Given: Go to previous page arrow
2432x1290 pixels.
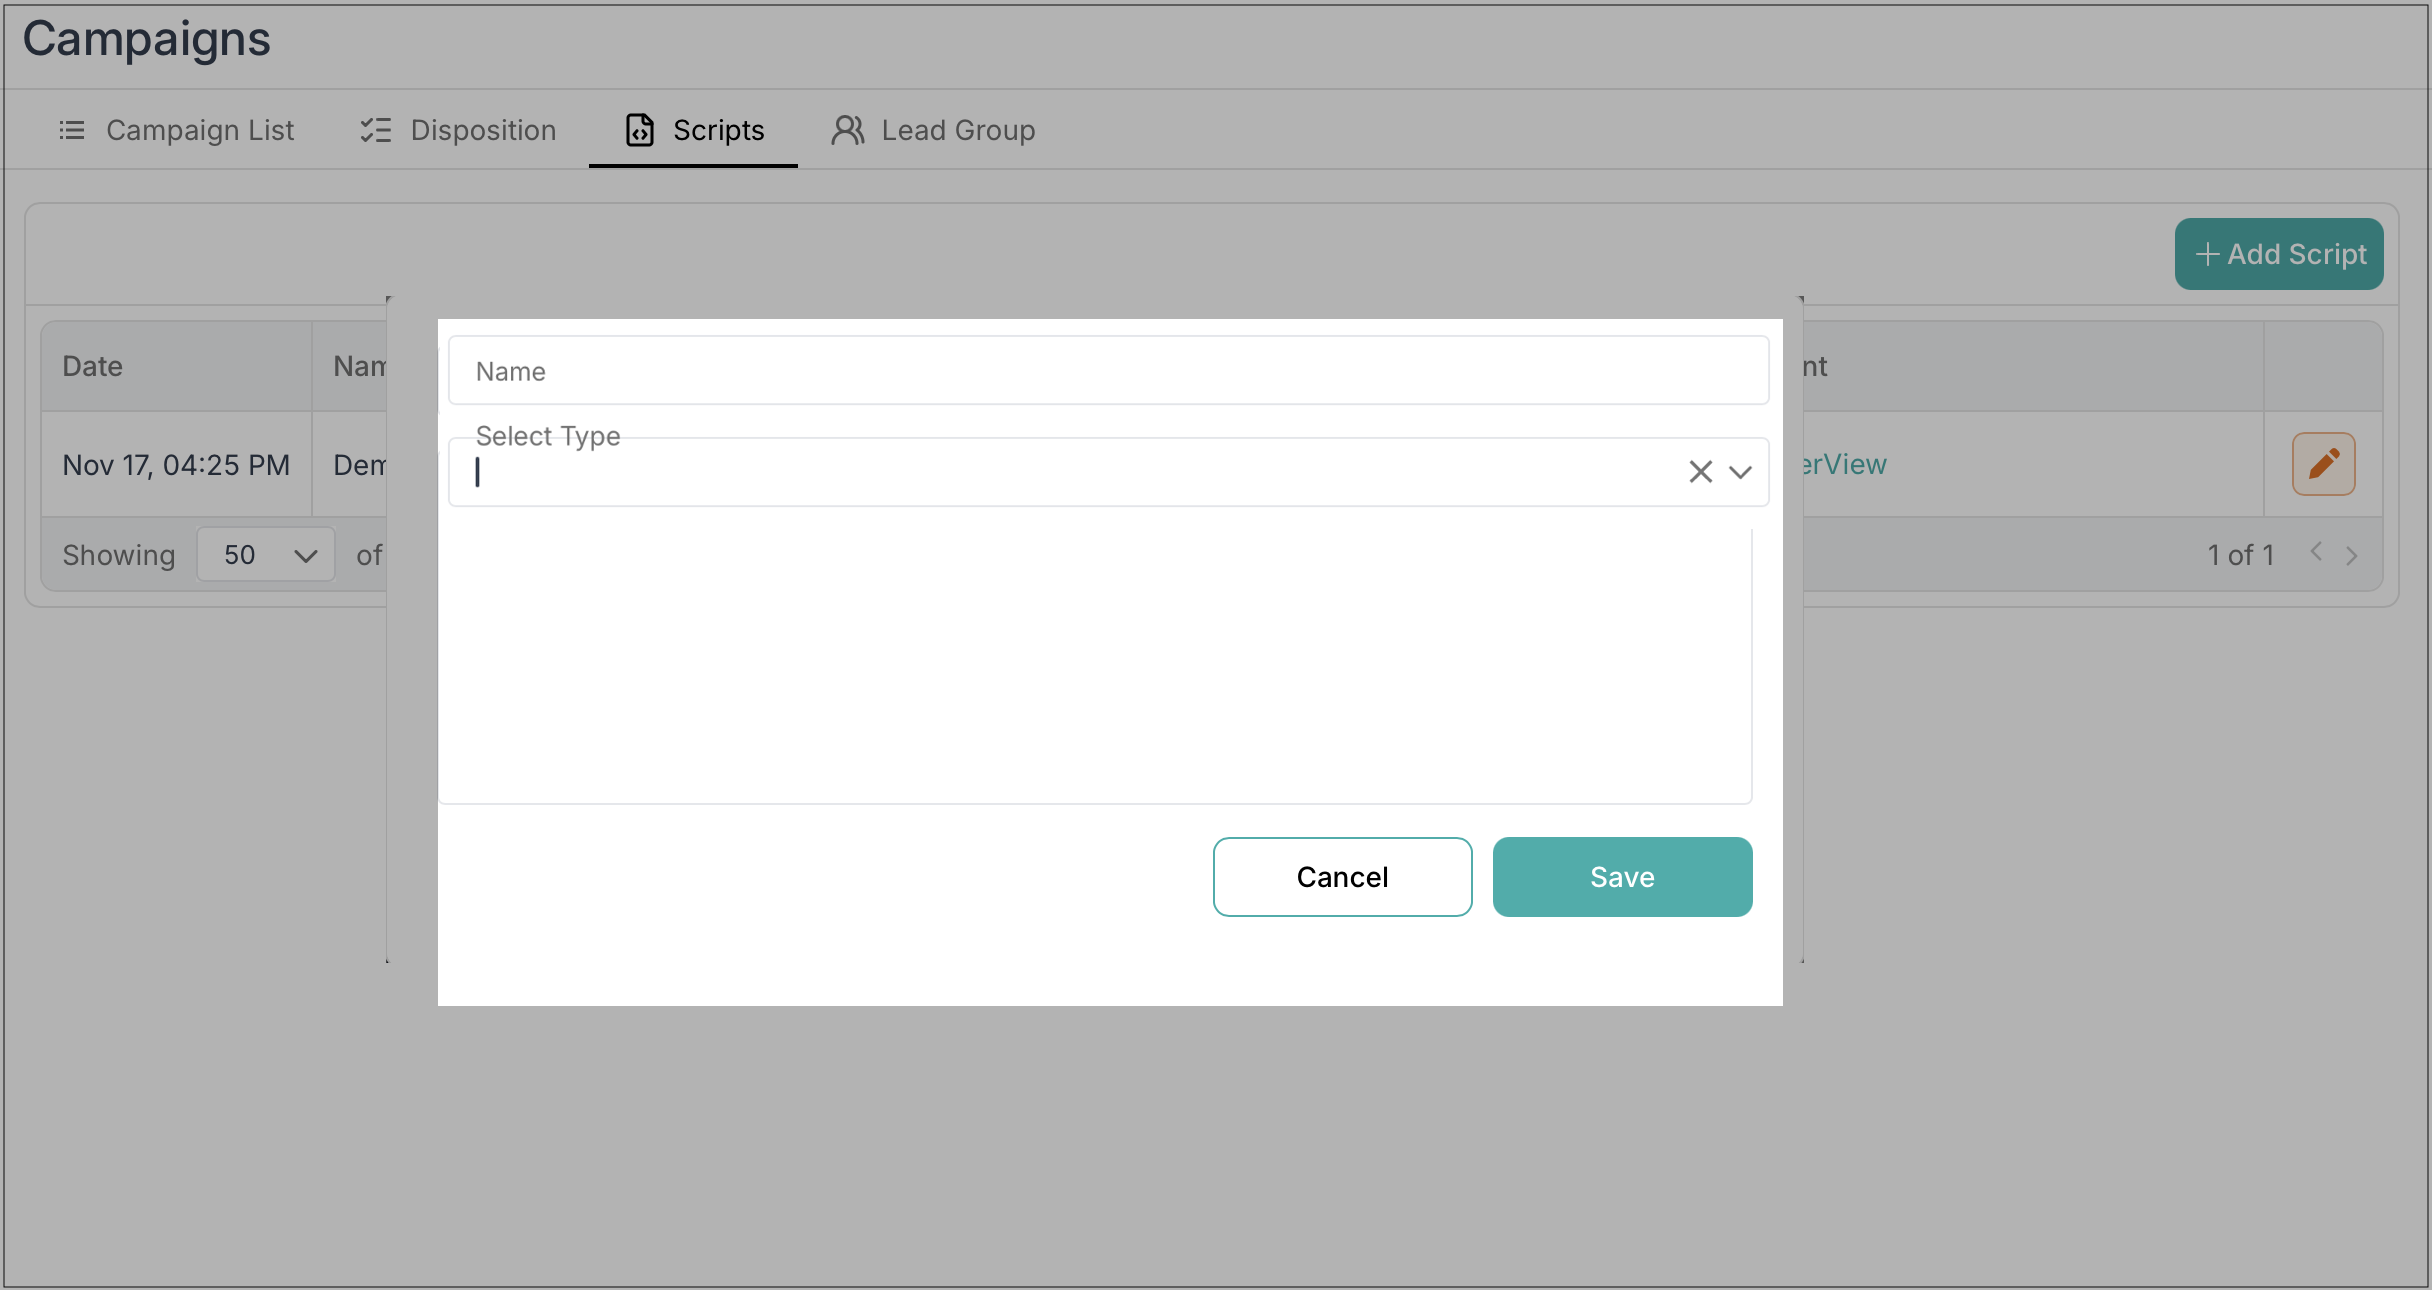Looking at the screenshot, I should coord(2316,552).
